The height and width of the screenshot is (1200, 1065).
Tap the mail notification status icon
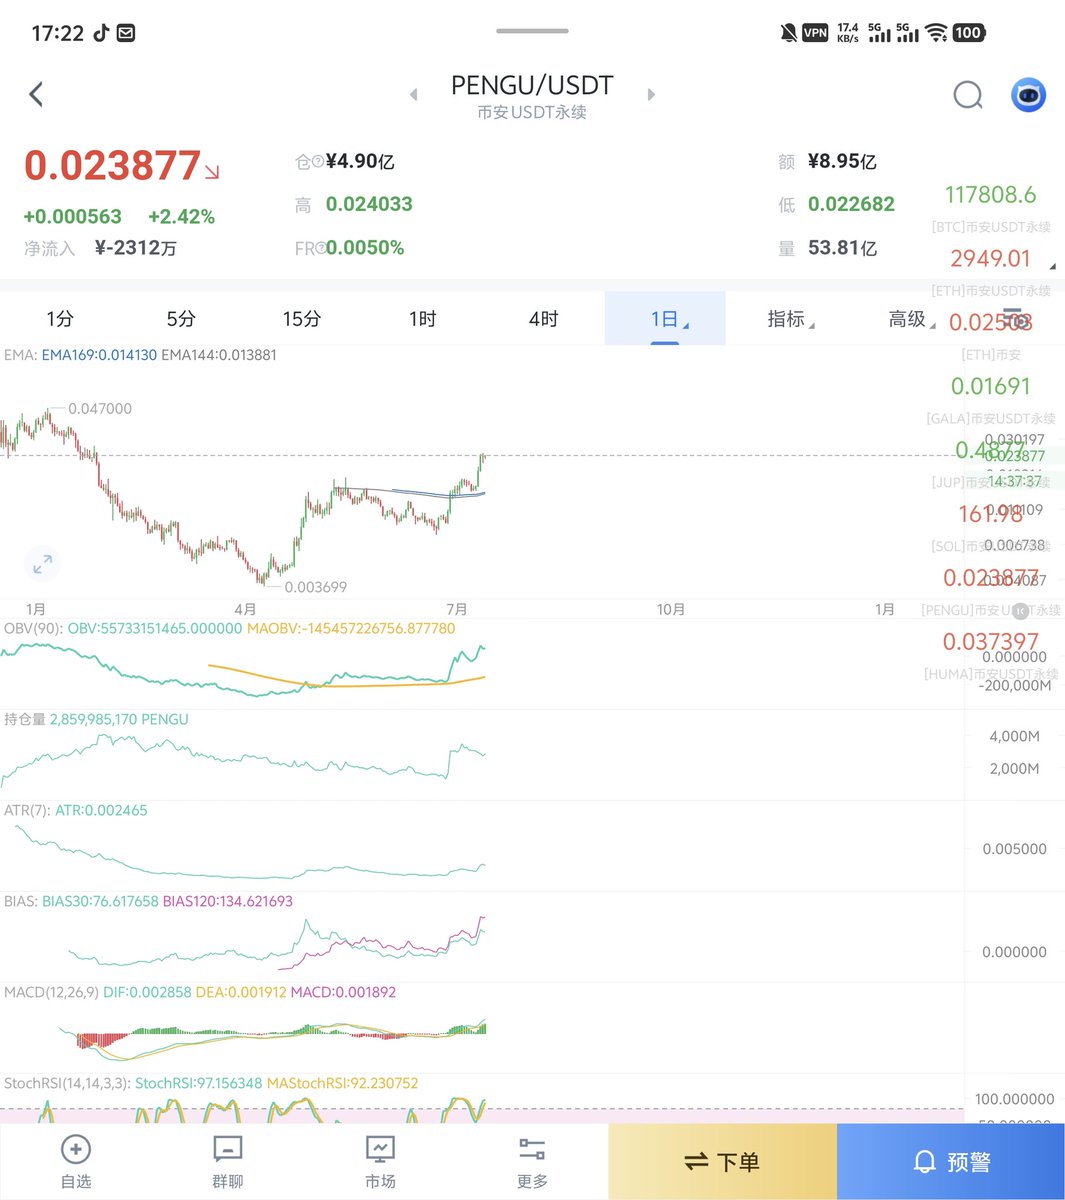point(126,33)
